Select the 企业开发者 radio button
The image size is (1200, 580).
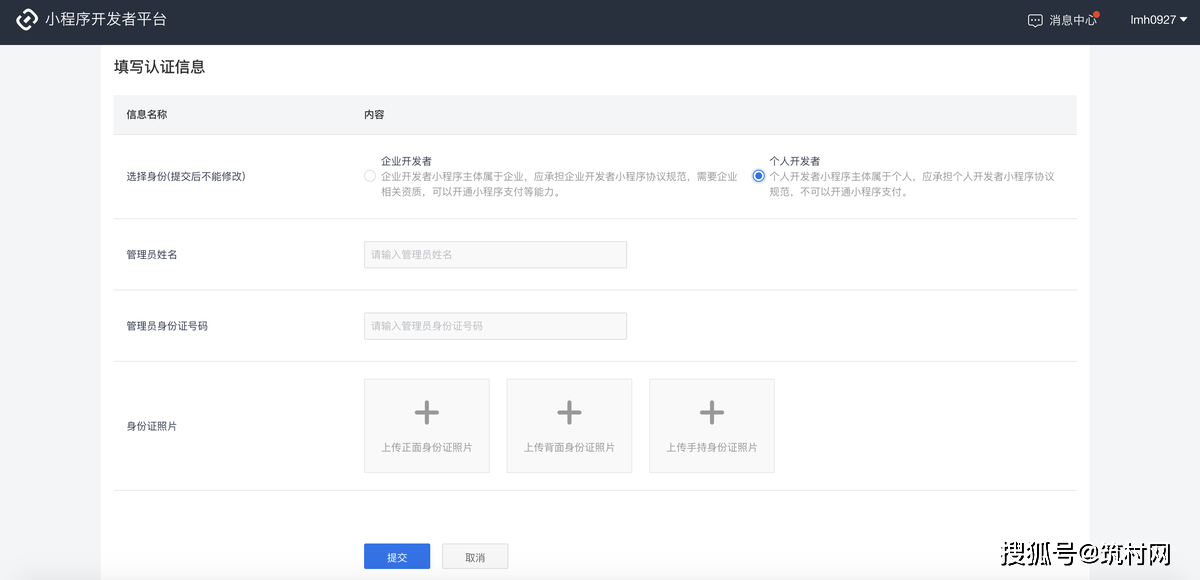370,176
